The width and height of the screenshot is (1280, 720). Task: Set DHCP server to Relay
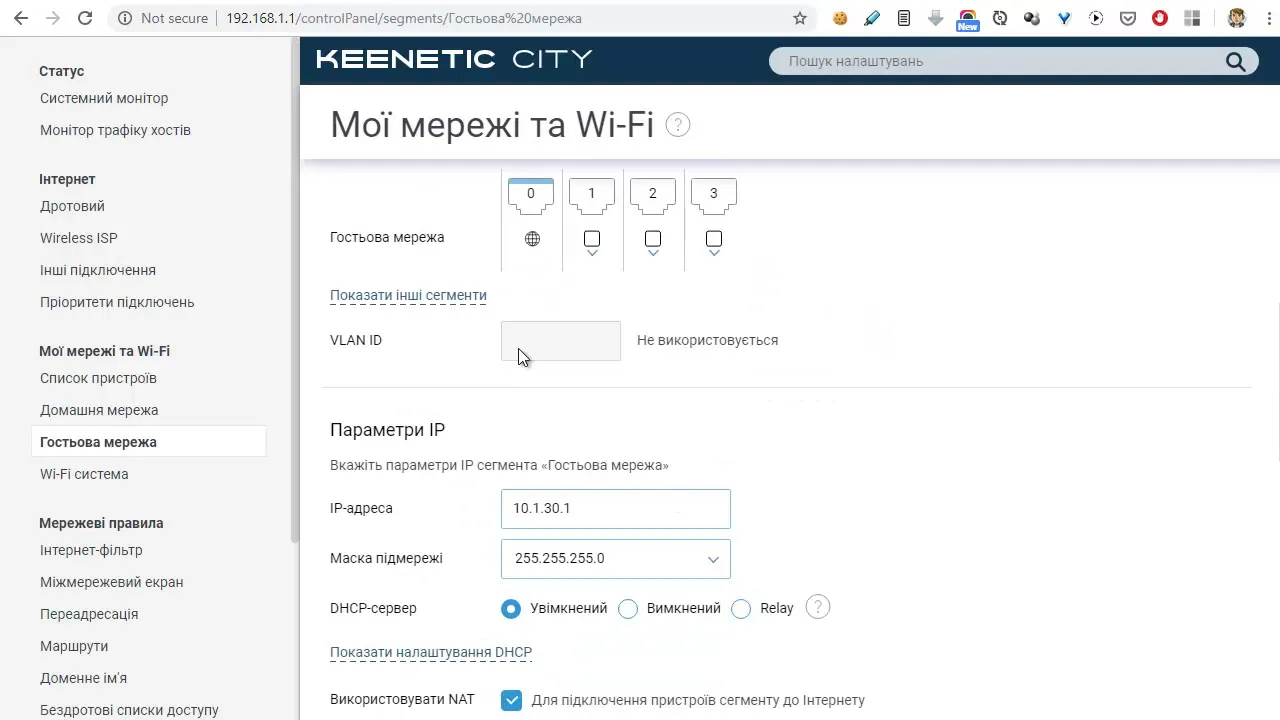pos(741,608)
